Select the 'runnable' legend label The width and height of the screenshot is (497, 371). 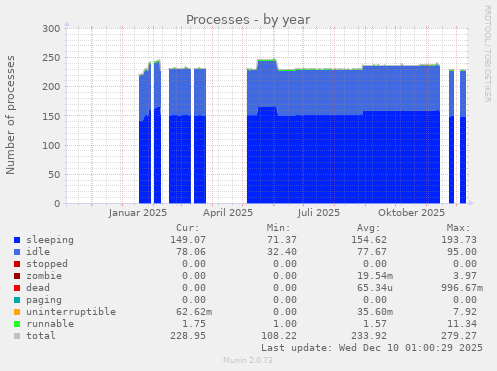tap(50, 324)
